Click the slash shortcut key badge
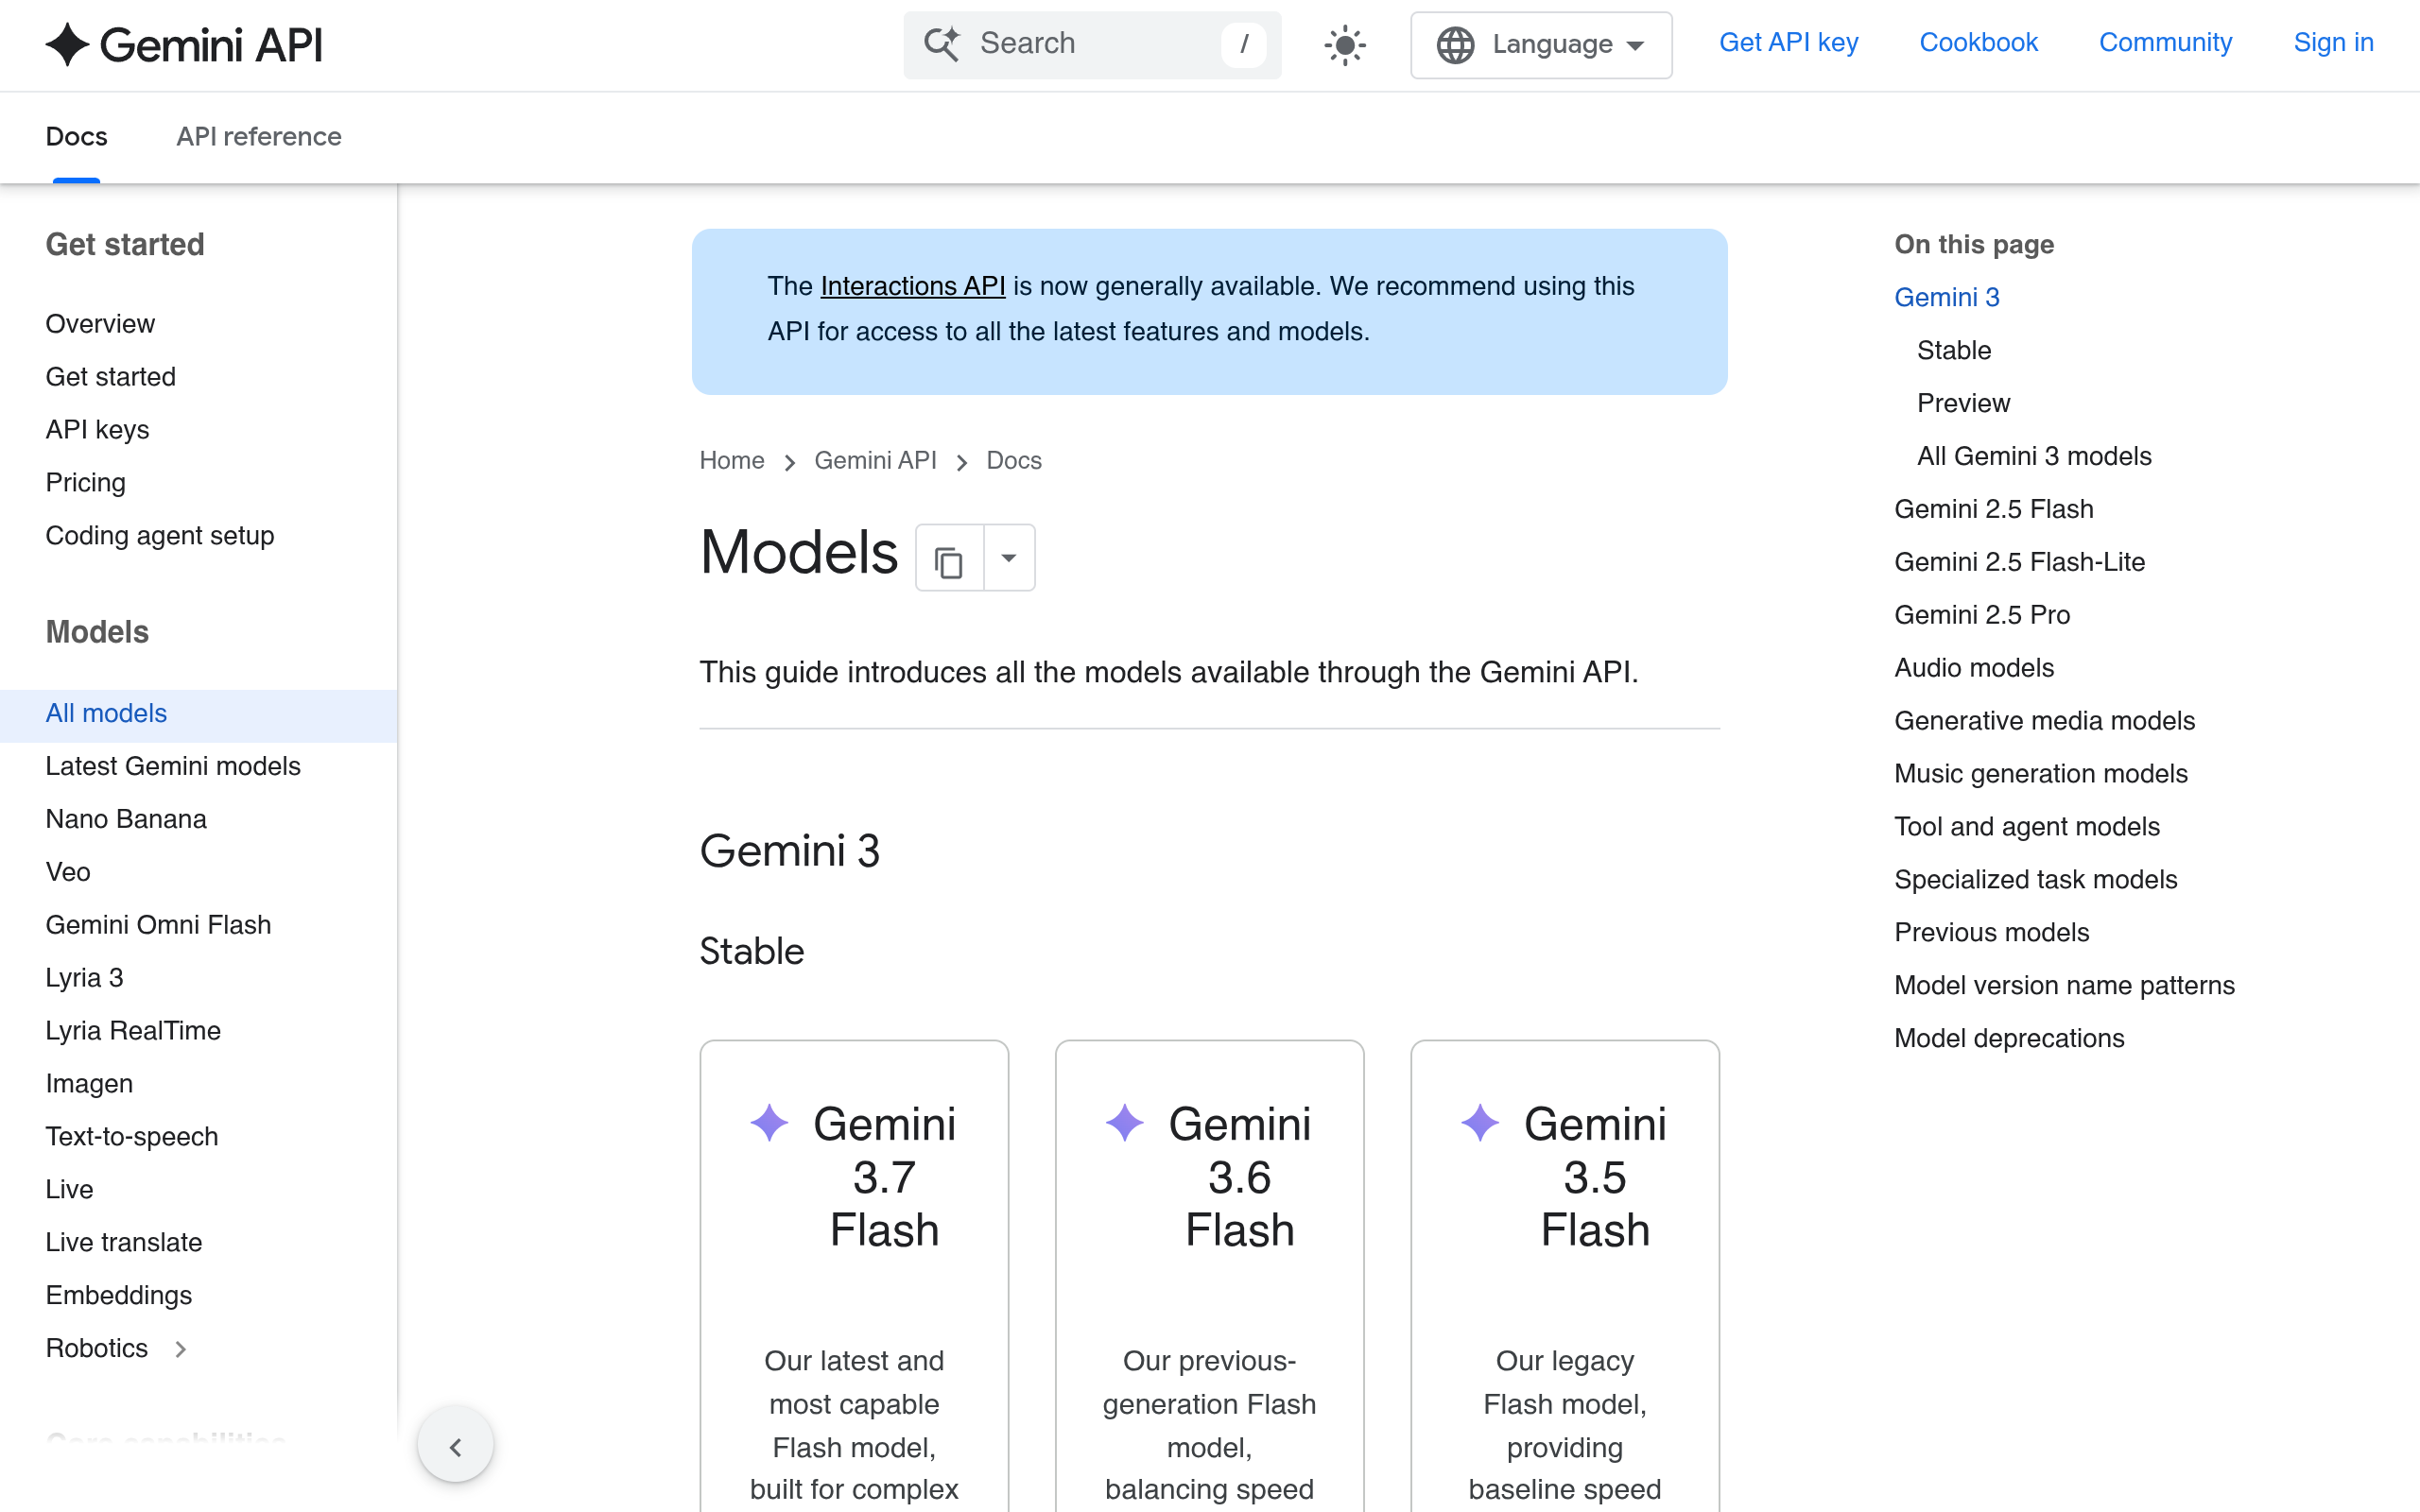This screenshot has height=1512, width=2420. tap(1243, 44)
